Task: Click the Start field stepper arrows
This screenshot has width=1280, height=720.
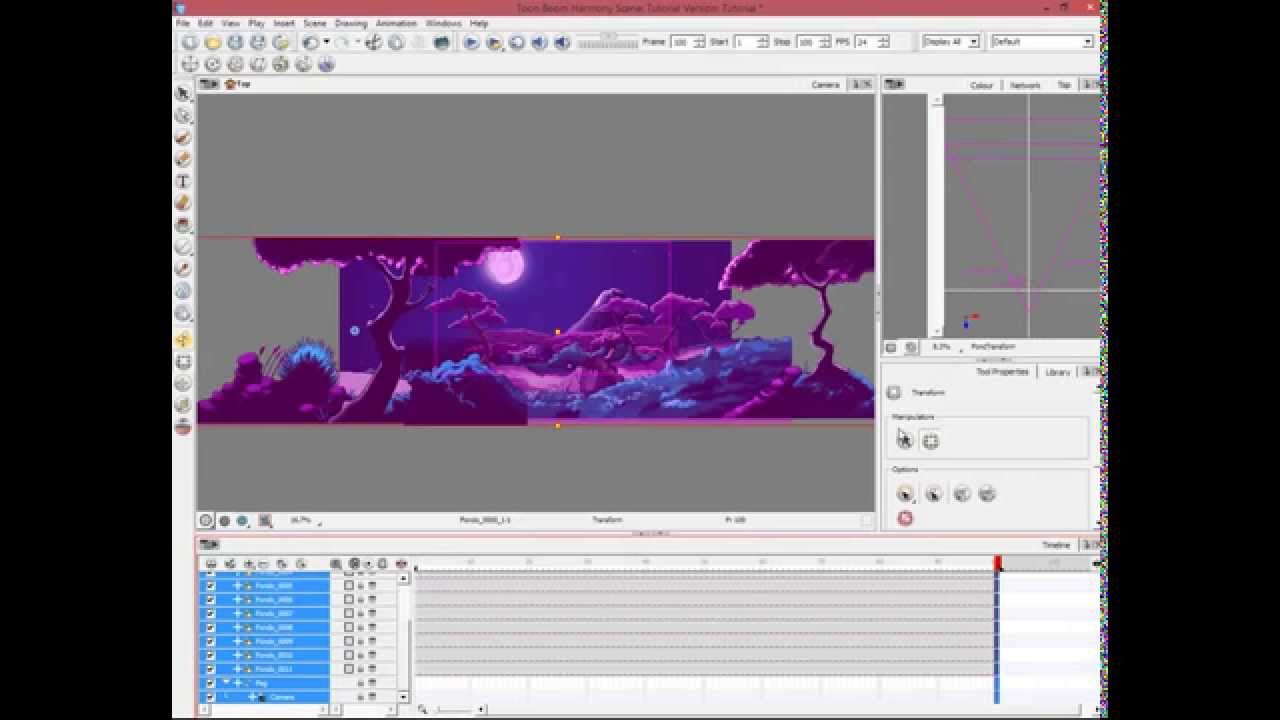Action: [x=763, y=42]
